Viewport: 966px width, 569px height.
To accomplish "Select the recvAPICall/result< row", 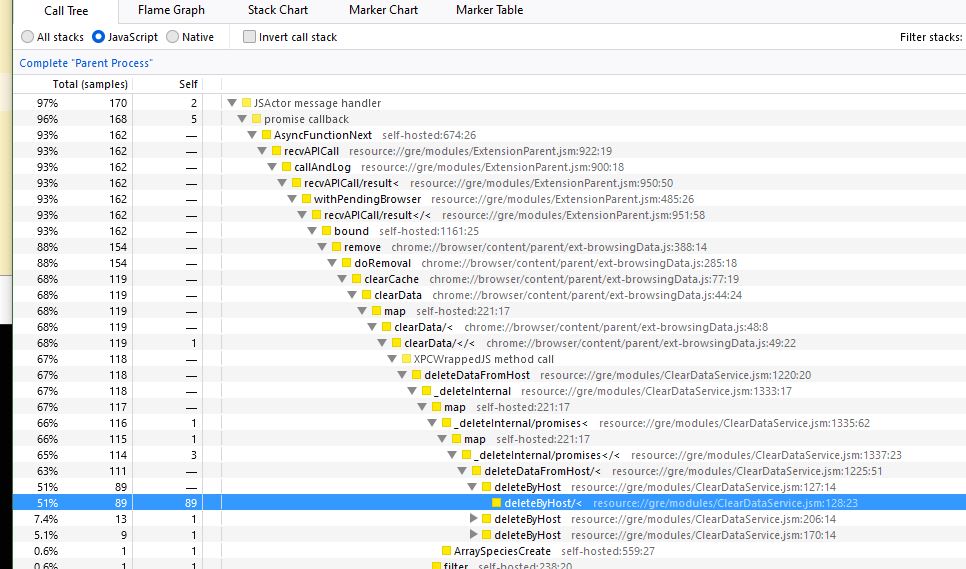I will coord(489,183).
